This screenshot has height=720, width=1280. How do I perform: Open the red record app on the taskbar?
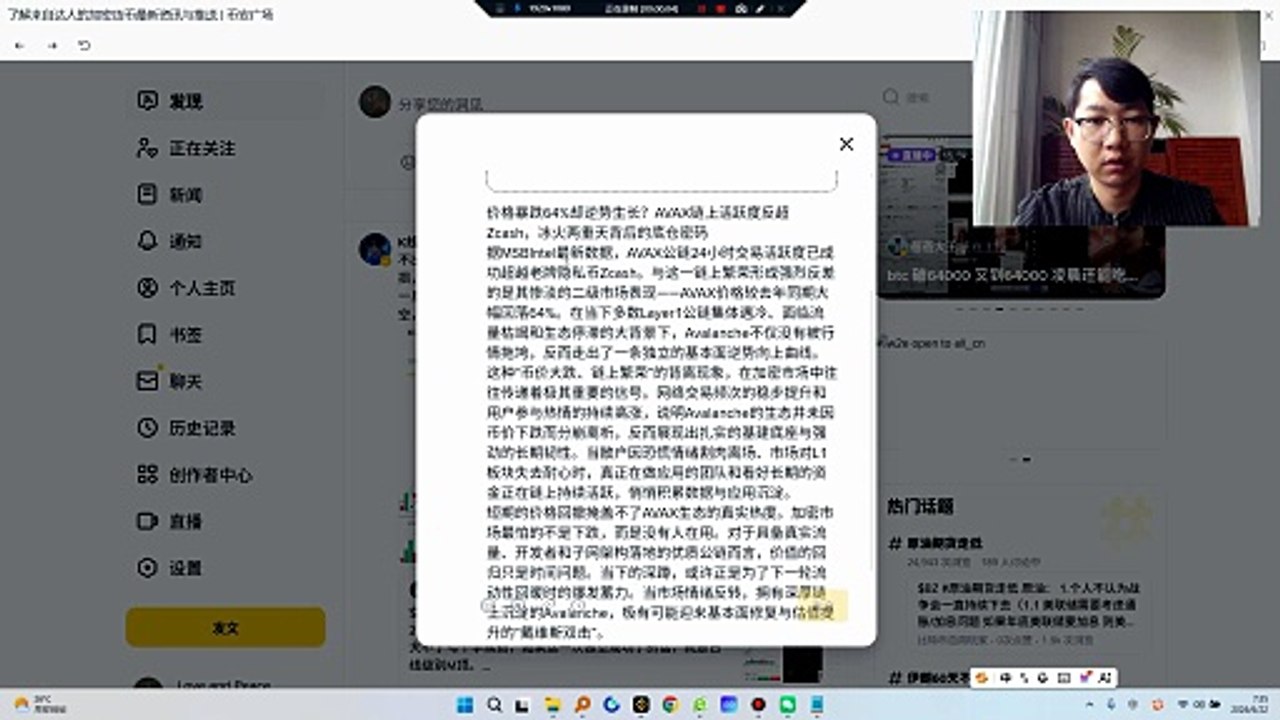758,705
